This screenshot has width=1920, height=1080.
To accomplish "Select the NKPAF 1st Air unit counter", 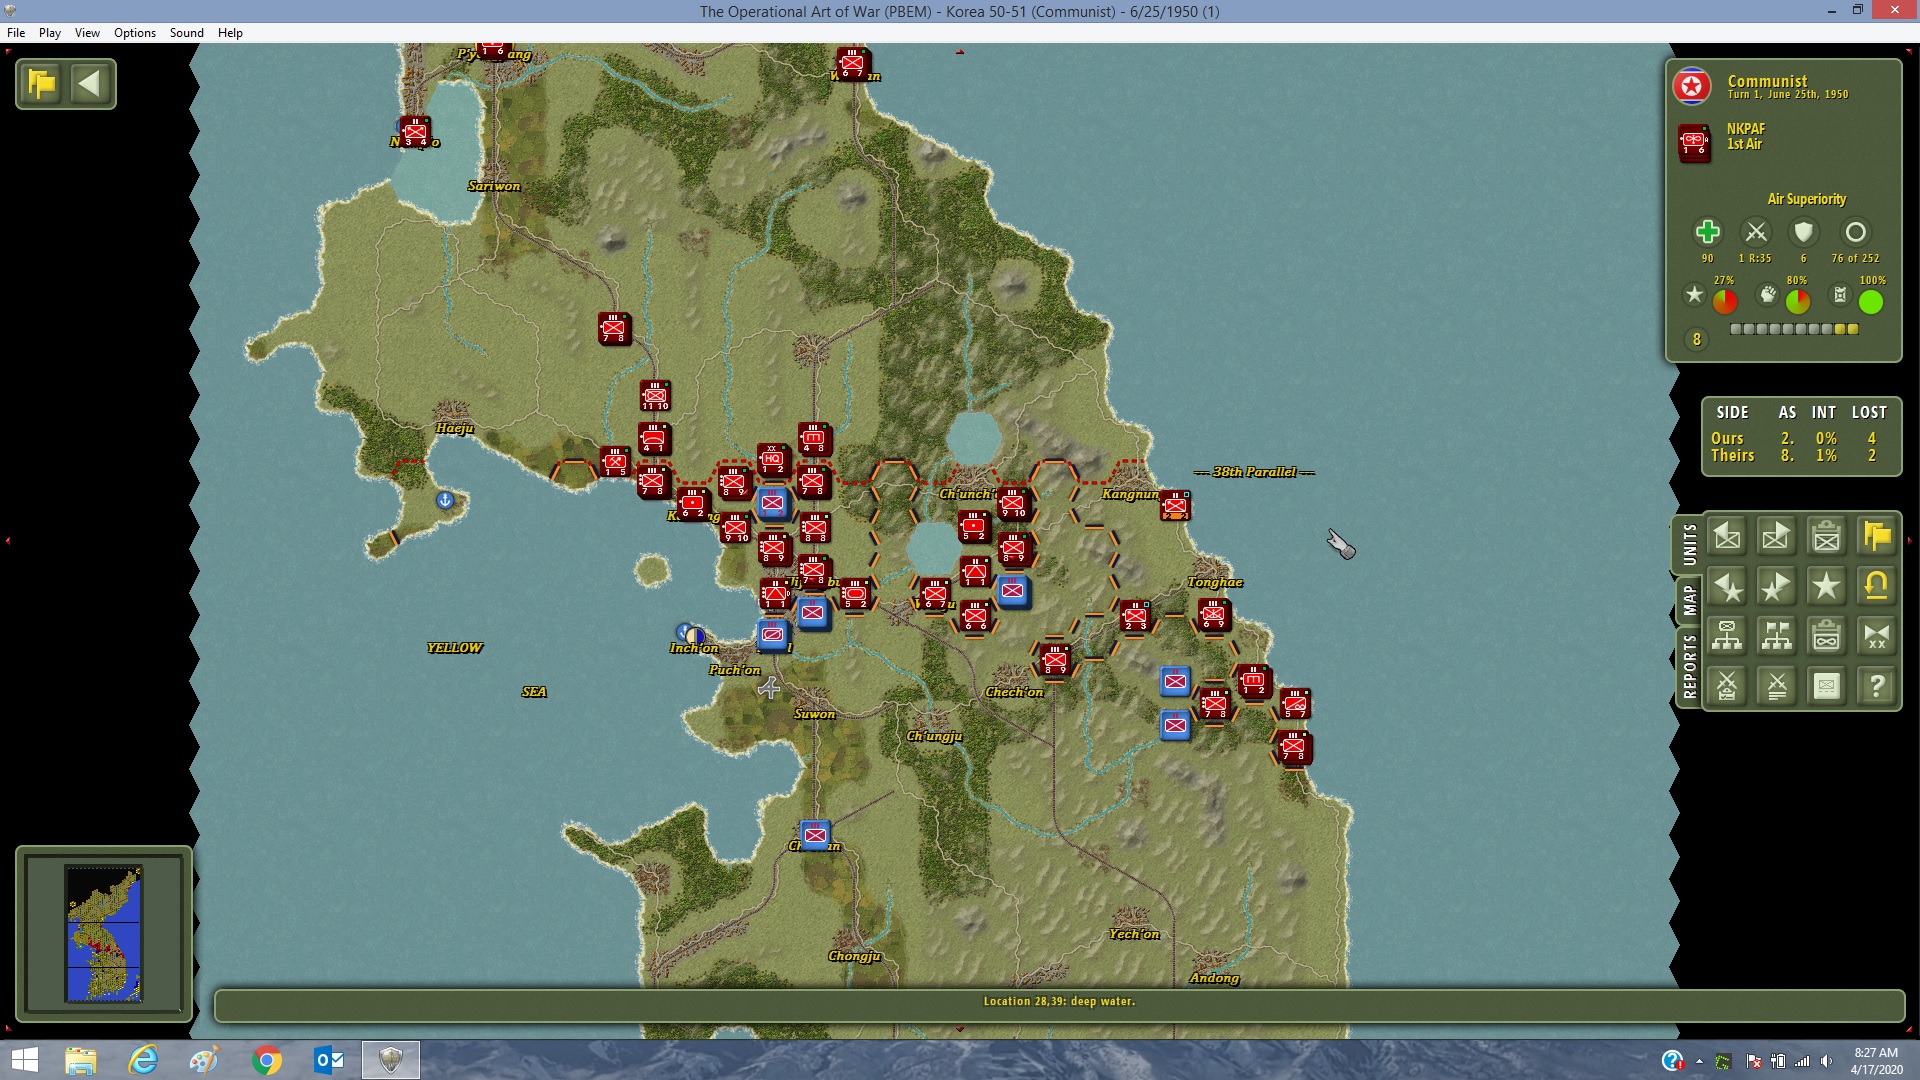I will [x=1694, y=142].
